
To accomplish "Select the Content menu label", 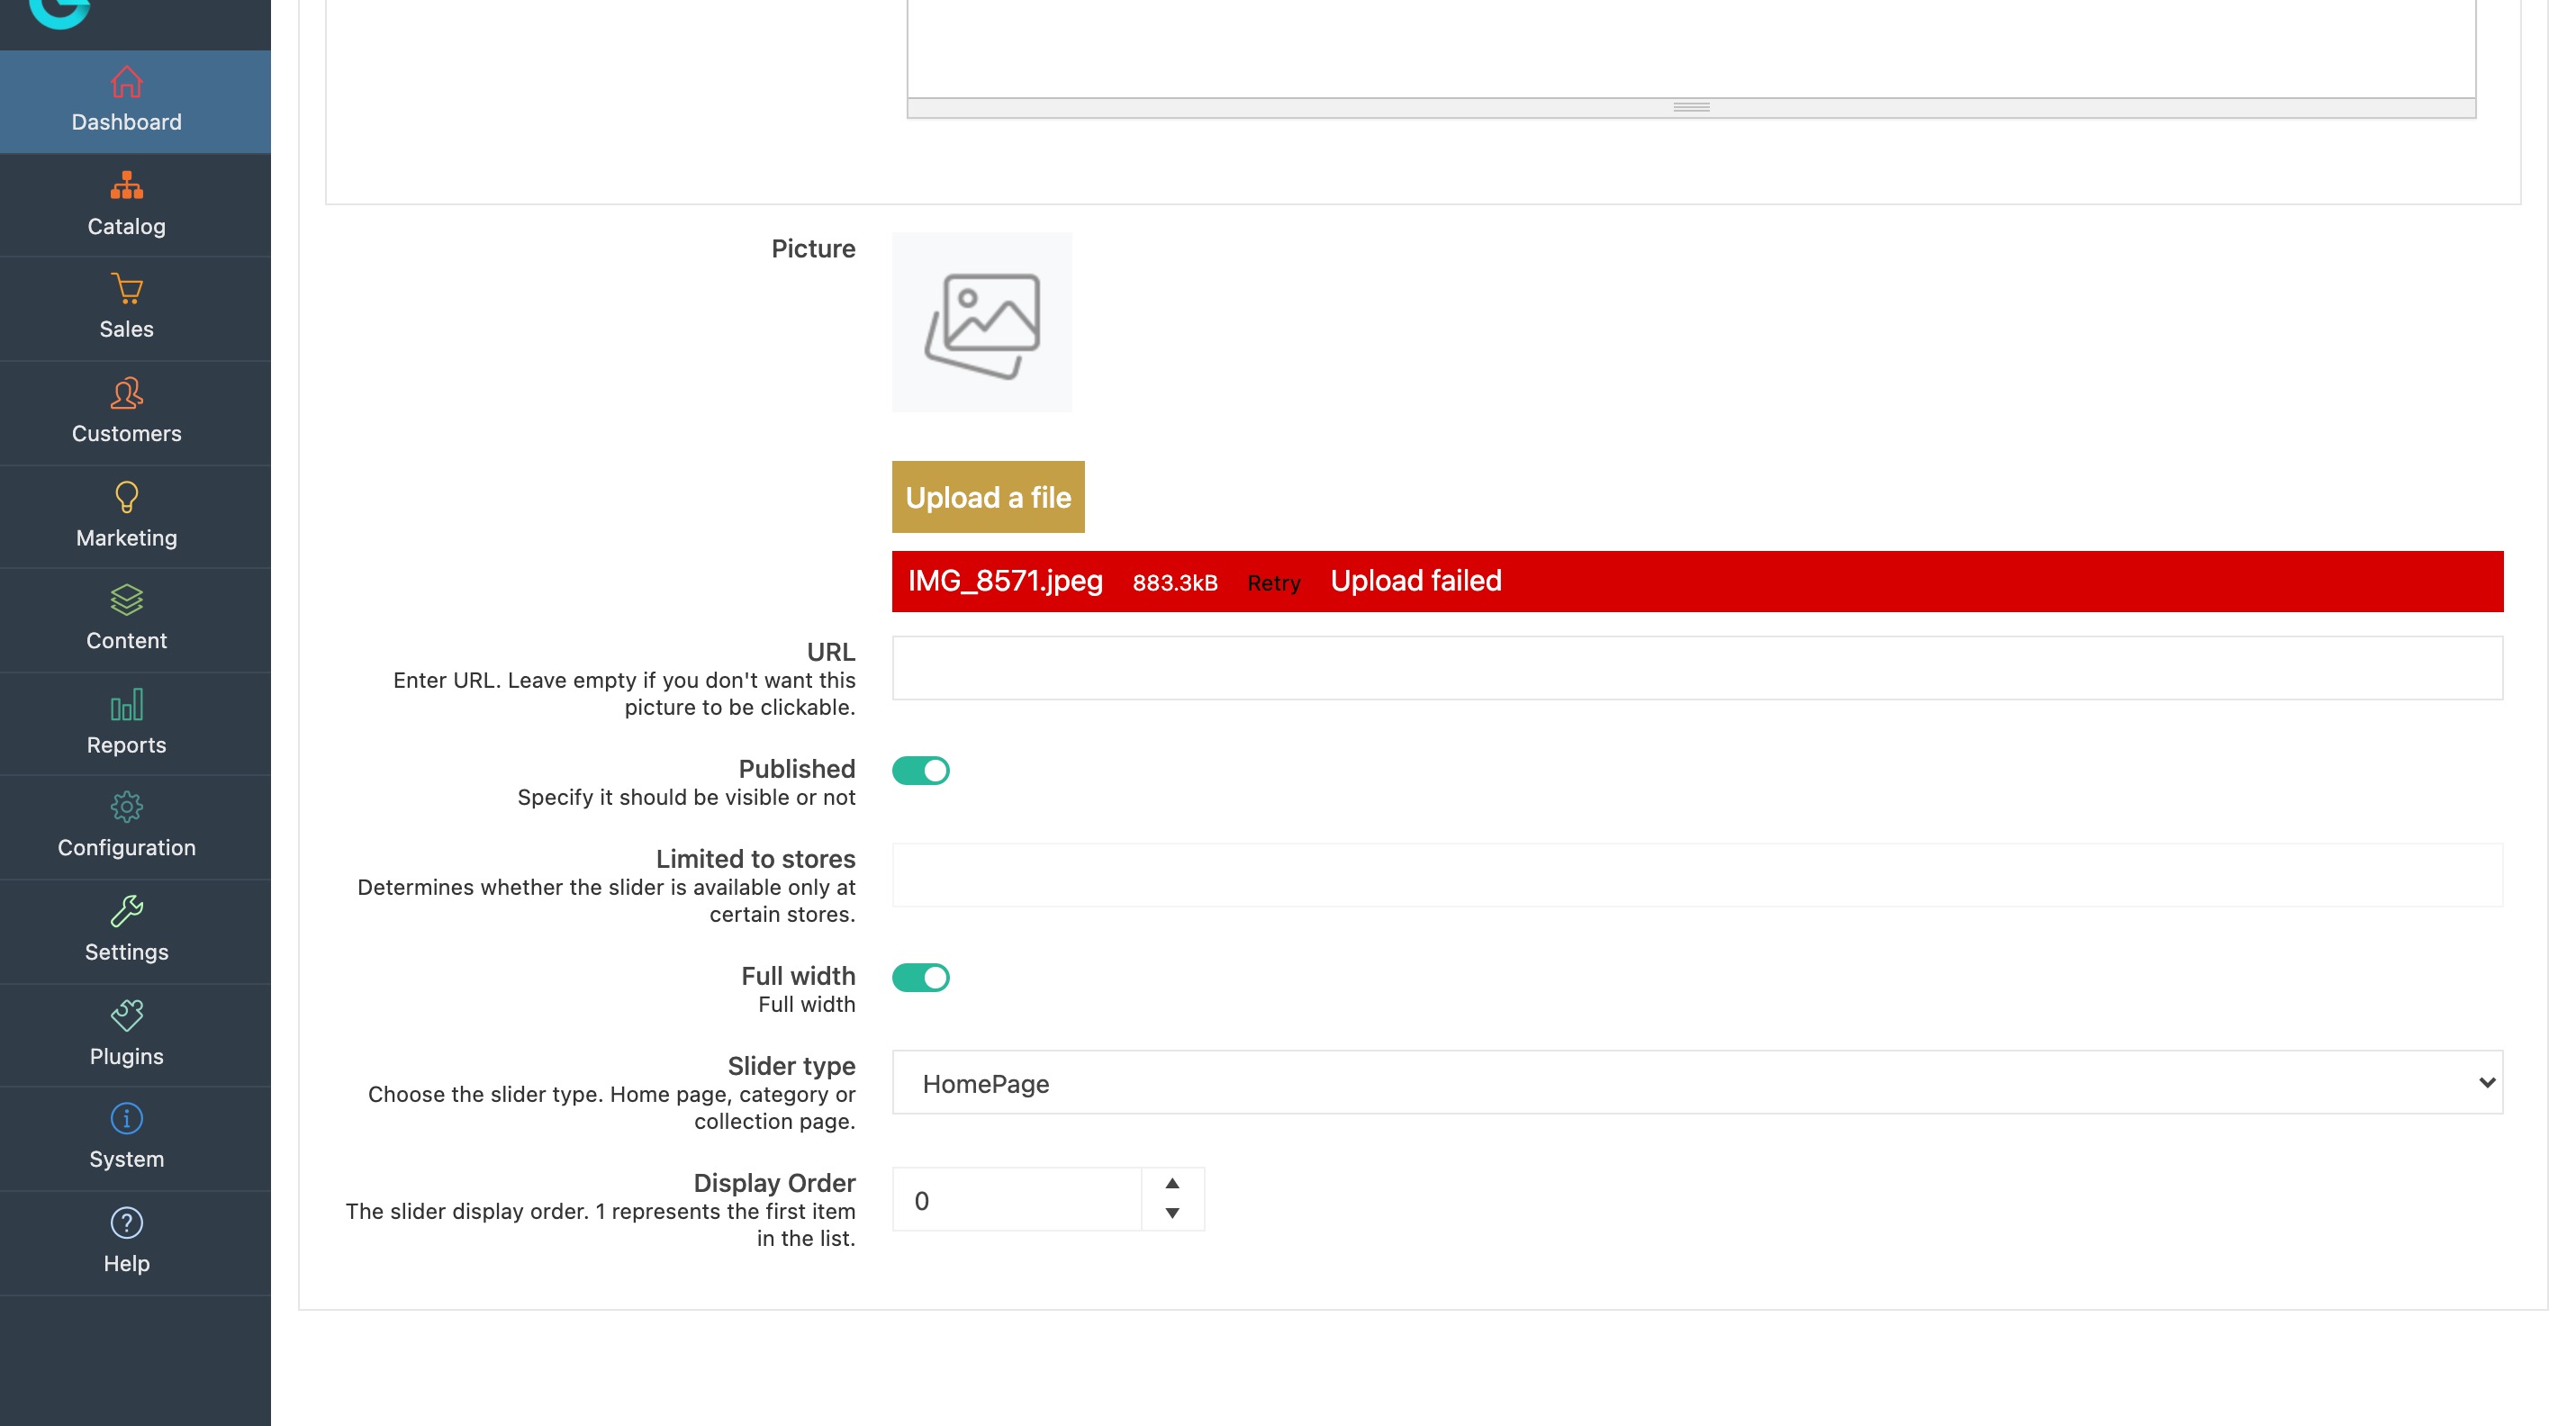I will [126, 640].
